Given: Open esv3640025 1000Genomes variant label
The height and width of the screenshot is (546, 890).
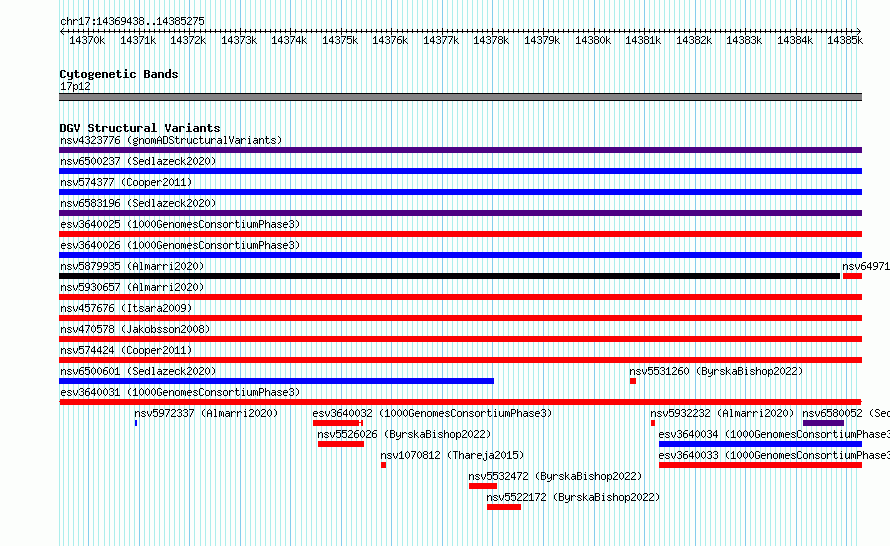Looking at the screenshot, I should 180,224.
